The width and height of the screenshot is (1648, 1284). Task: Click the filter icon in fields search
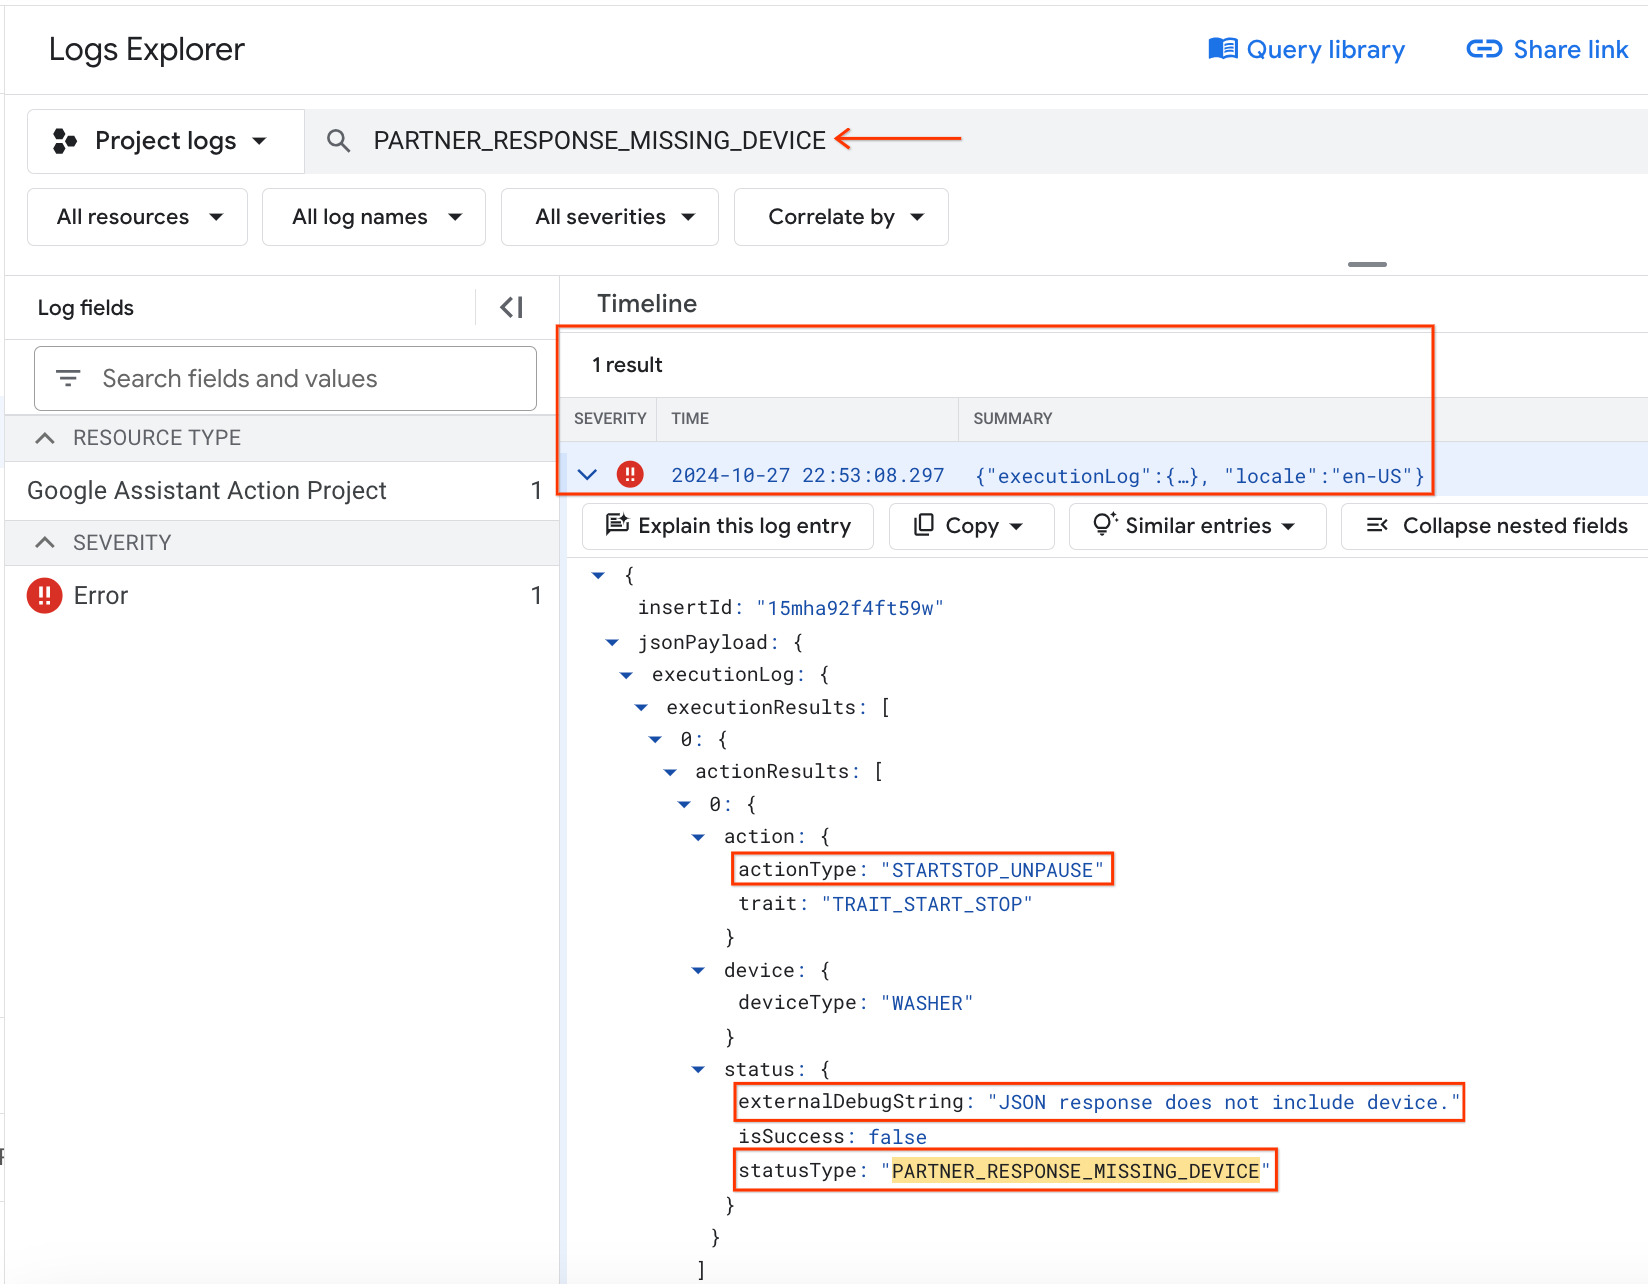pos(68,378)
